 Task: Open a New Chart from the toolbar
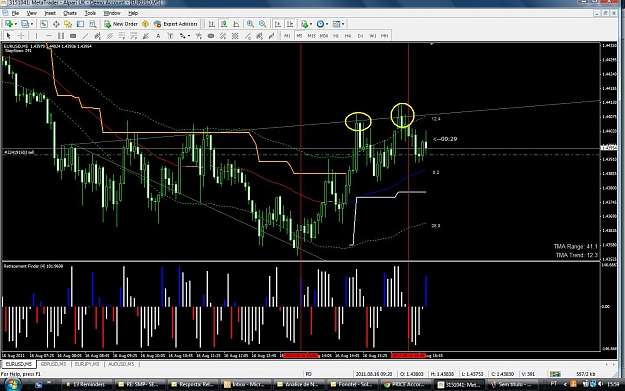pos(8,24)
